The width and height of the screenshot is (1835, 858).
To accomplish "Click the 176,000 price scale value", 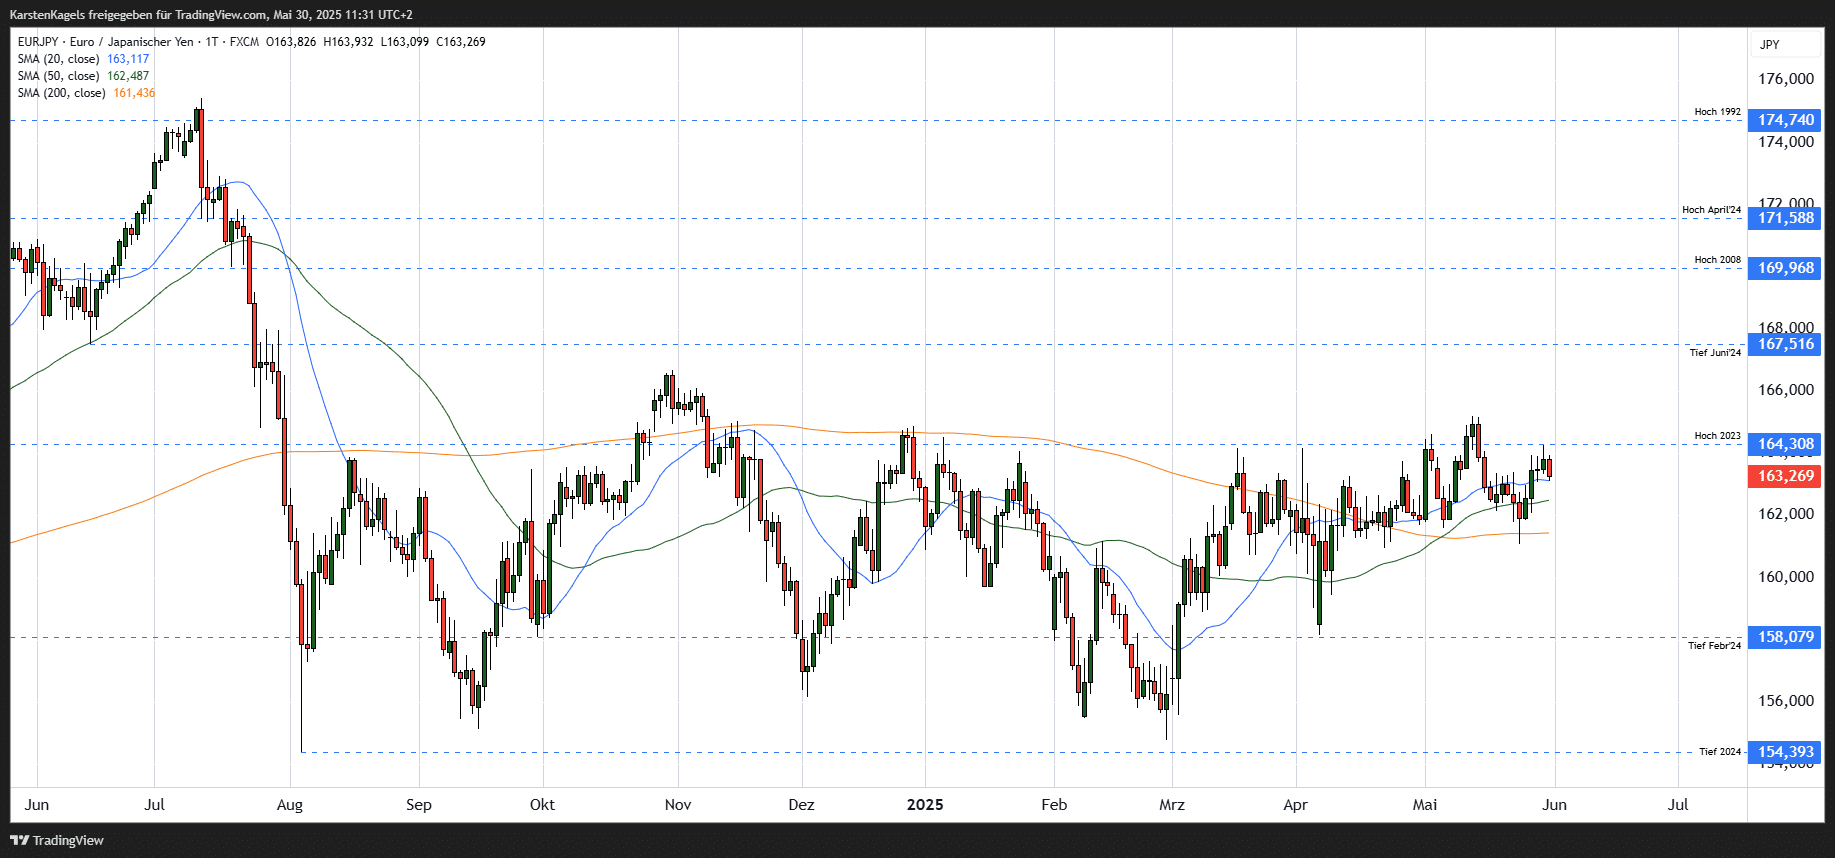I will 1786,79.
